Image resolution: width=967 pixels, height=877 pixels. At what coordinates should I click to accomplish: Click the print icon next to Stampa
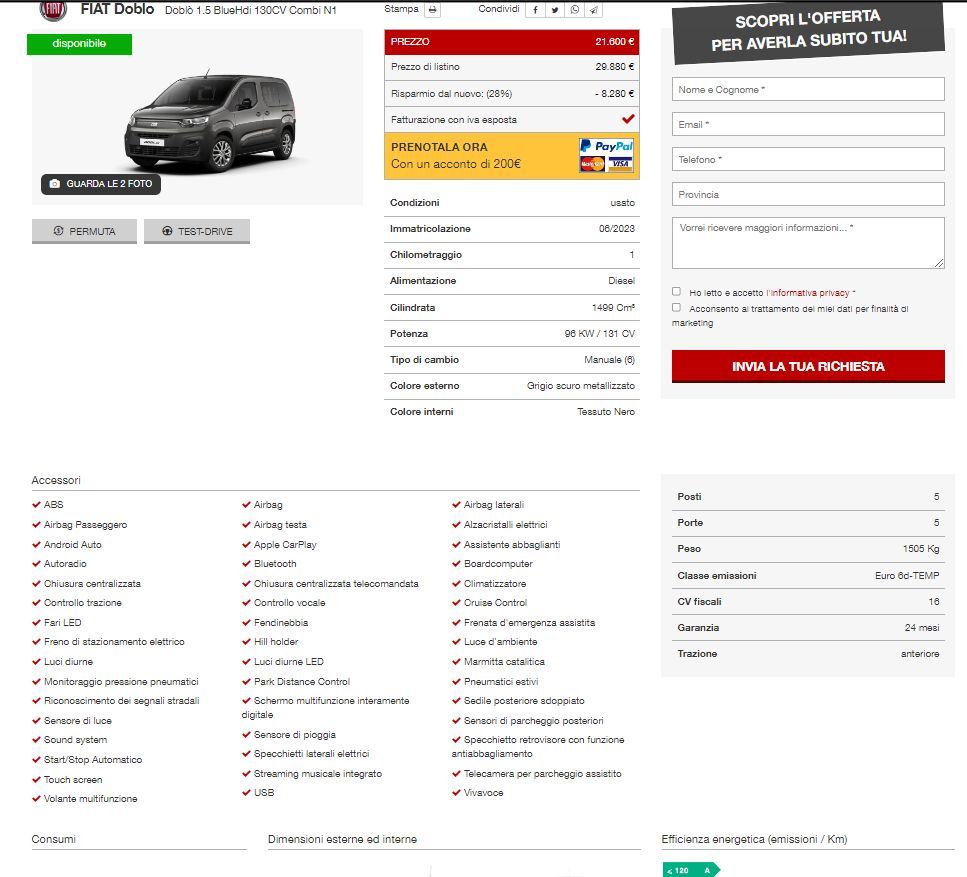tap(432, 9)
